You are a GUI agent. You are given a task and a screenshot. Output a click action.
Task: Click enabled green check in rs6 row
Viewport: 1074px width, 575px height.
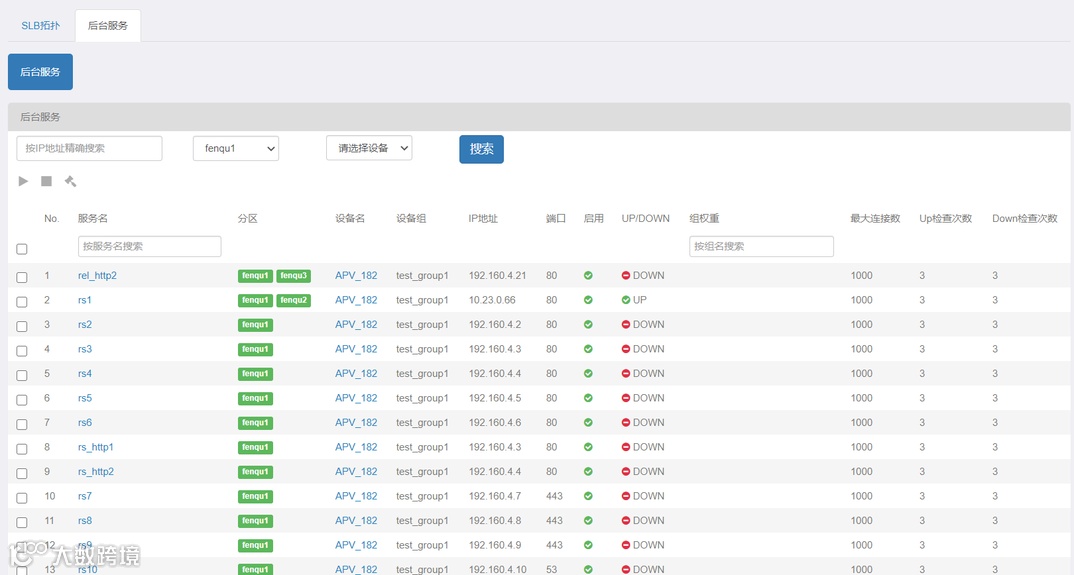(588, 423)
